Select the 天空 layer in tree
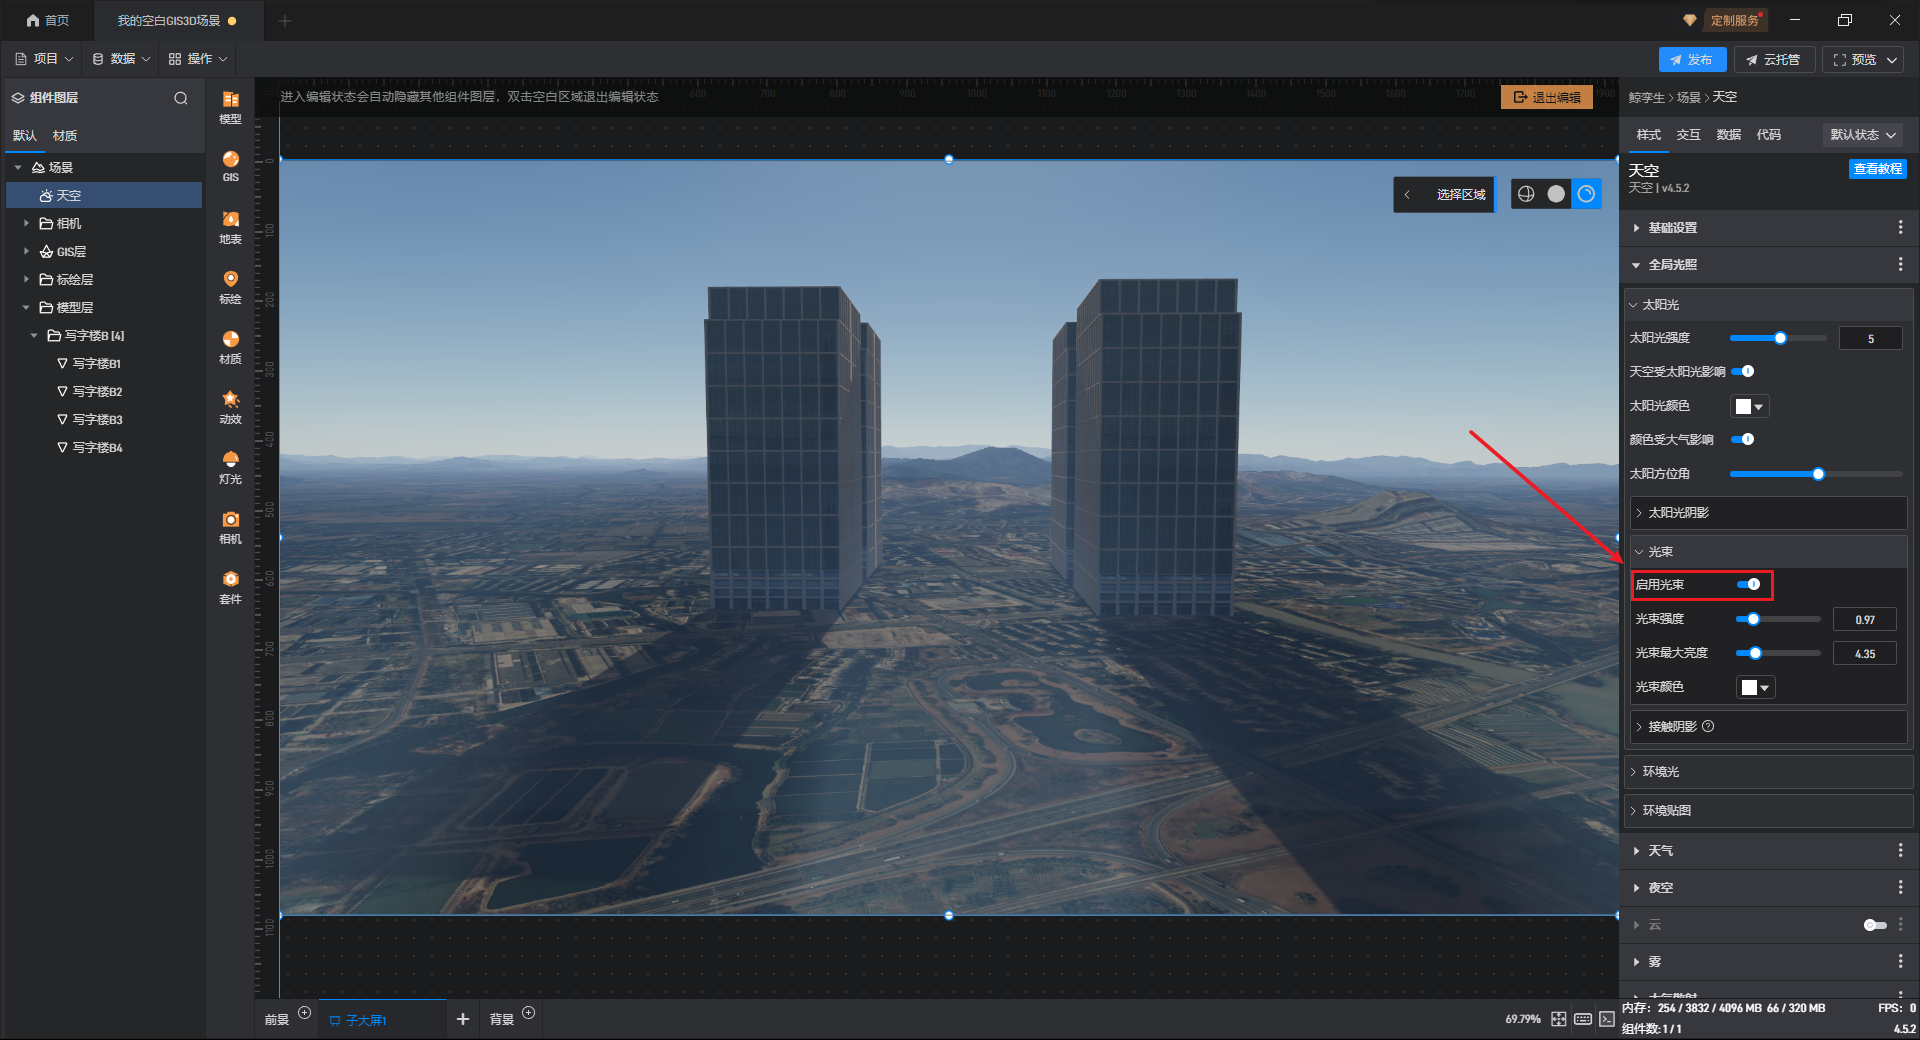 (104, 196)
